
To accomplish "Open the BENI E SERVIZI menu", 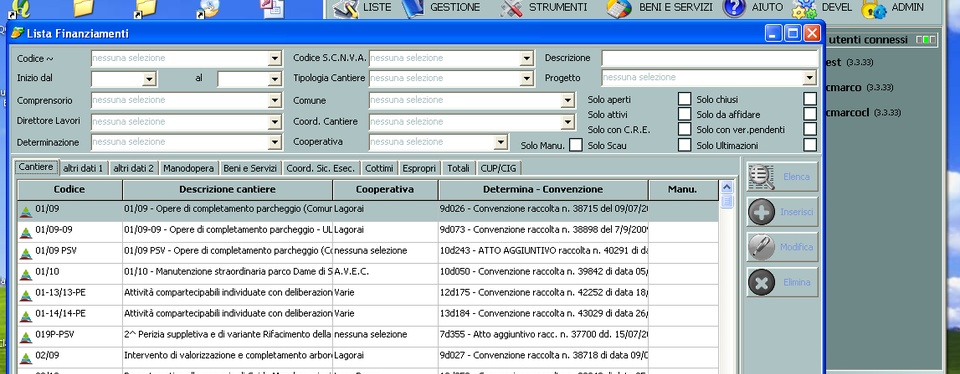I will [676, 7].
